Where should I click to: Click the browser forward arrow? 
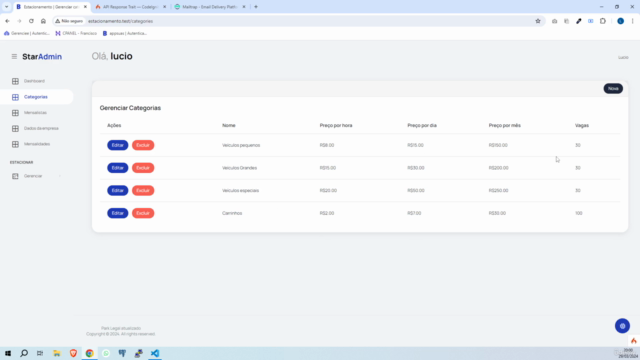pos(19,21)
